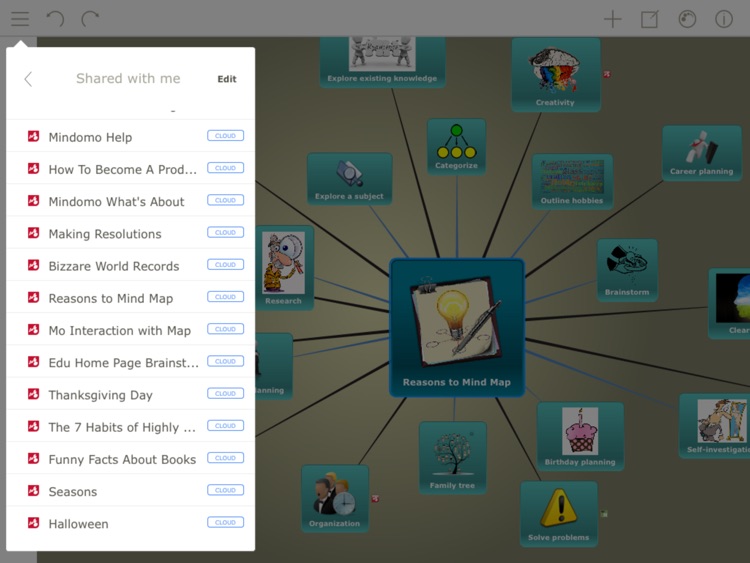Click the undo arrow icon

click(x=55, y=19)
